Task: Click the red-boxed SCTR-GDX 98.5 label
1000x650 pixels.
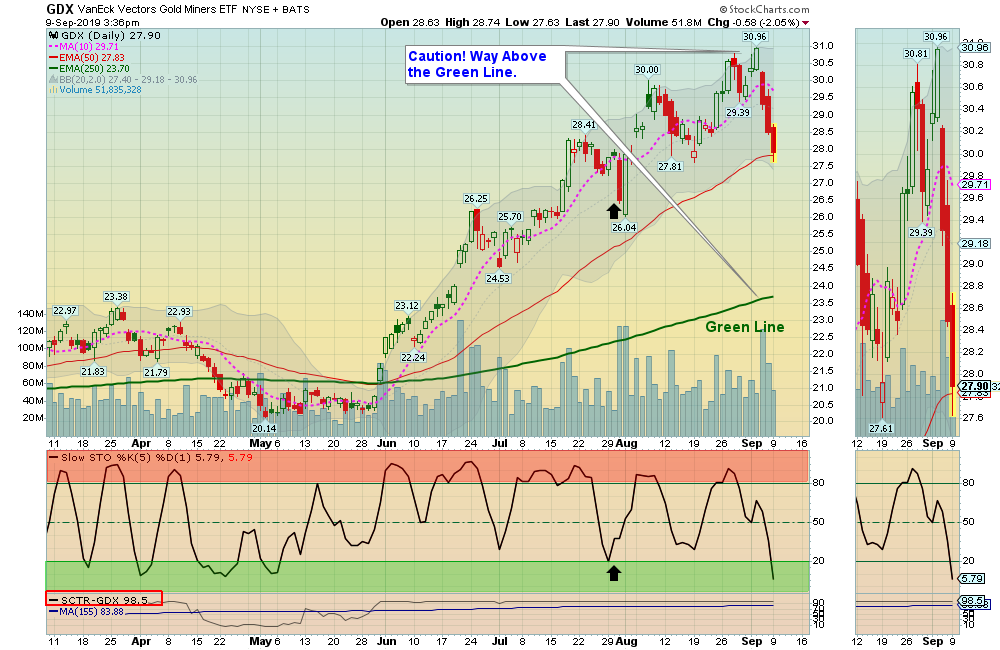Action: pyautogui.click(x=104, y=599)
